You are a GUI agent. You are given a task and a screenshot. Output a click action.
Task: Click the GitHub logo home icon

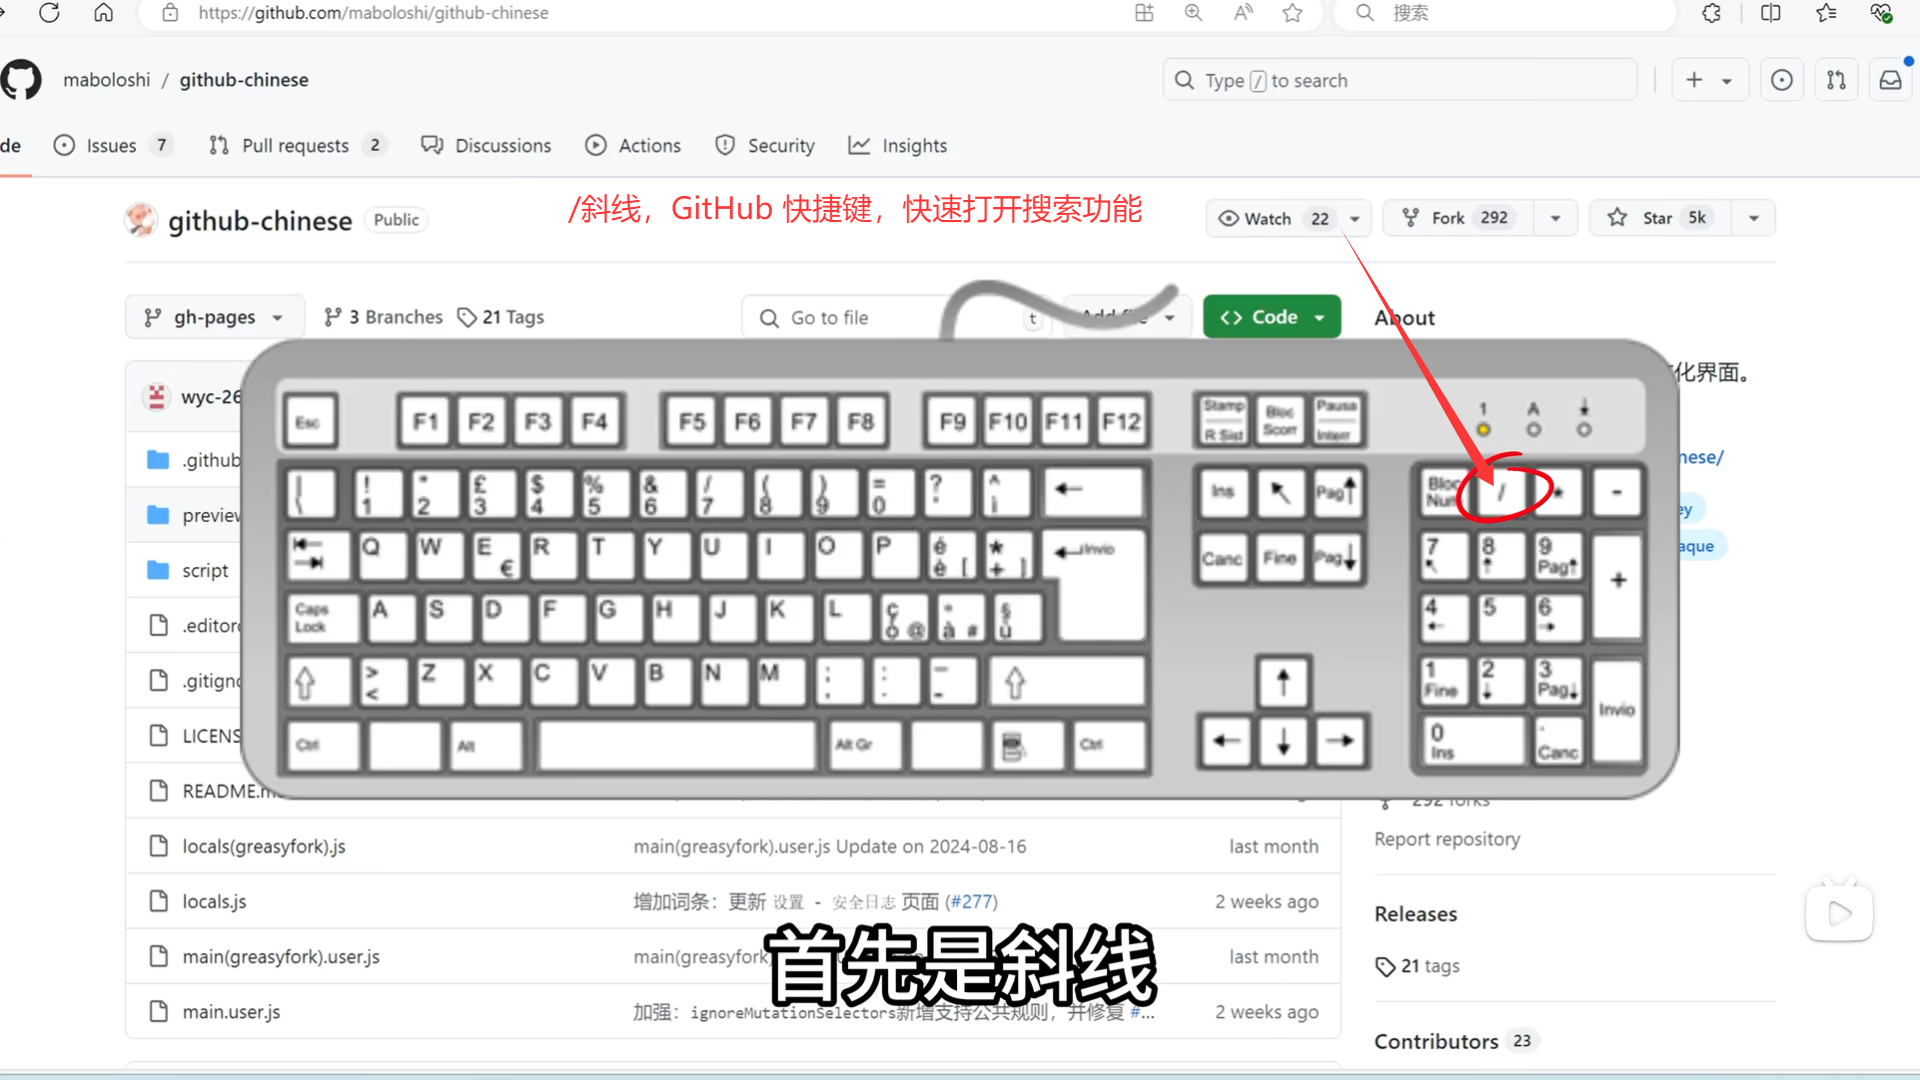pyautogui.click(x=20, y=80)
